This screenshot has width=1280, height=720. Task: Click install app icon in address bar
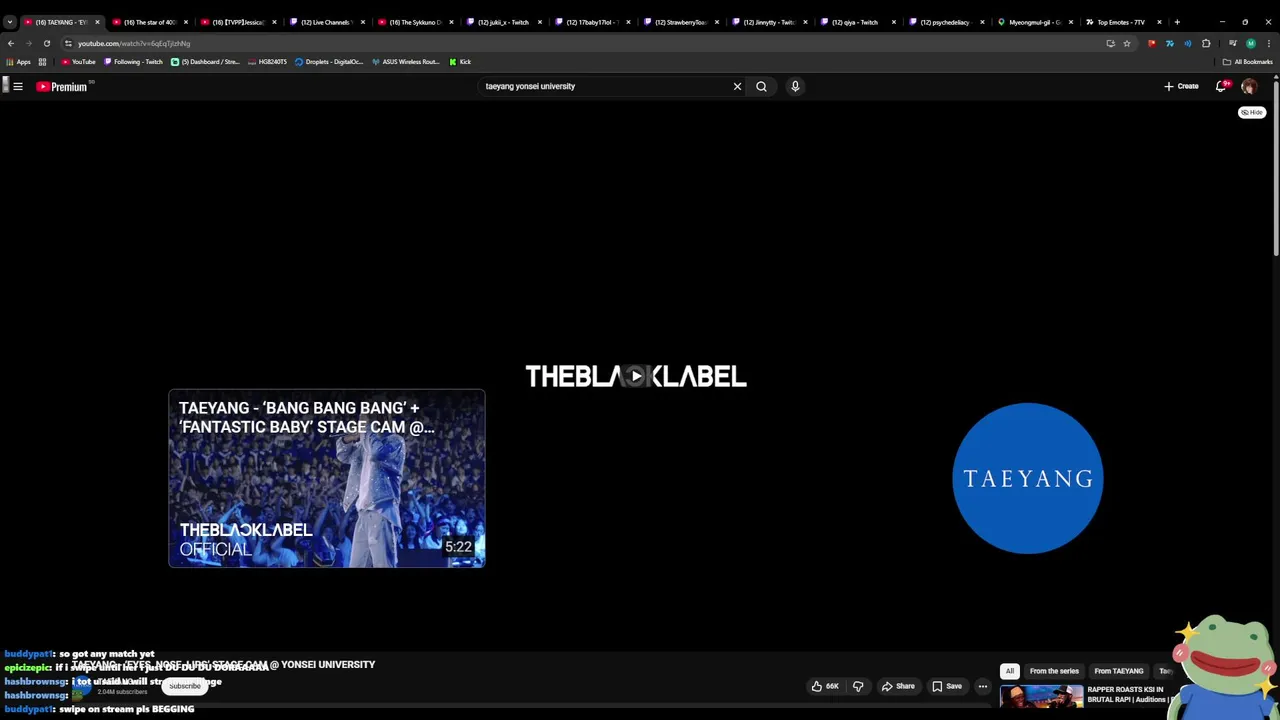(x=1110, y=43)
